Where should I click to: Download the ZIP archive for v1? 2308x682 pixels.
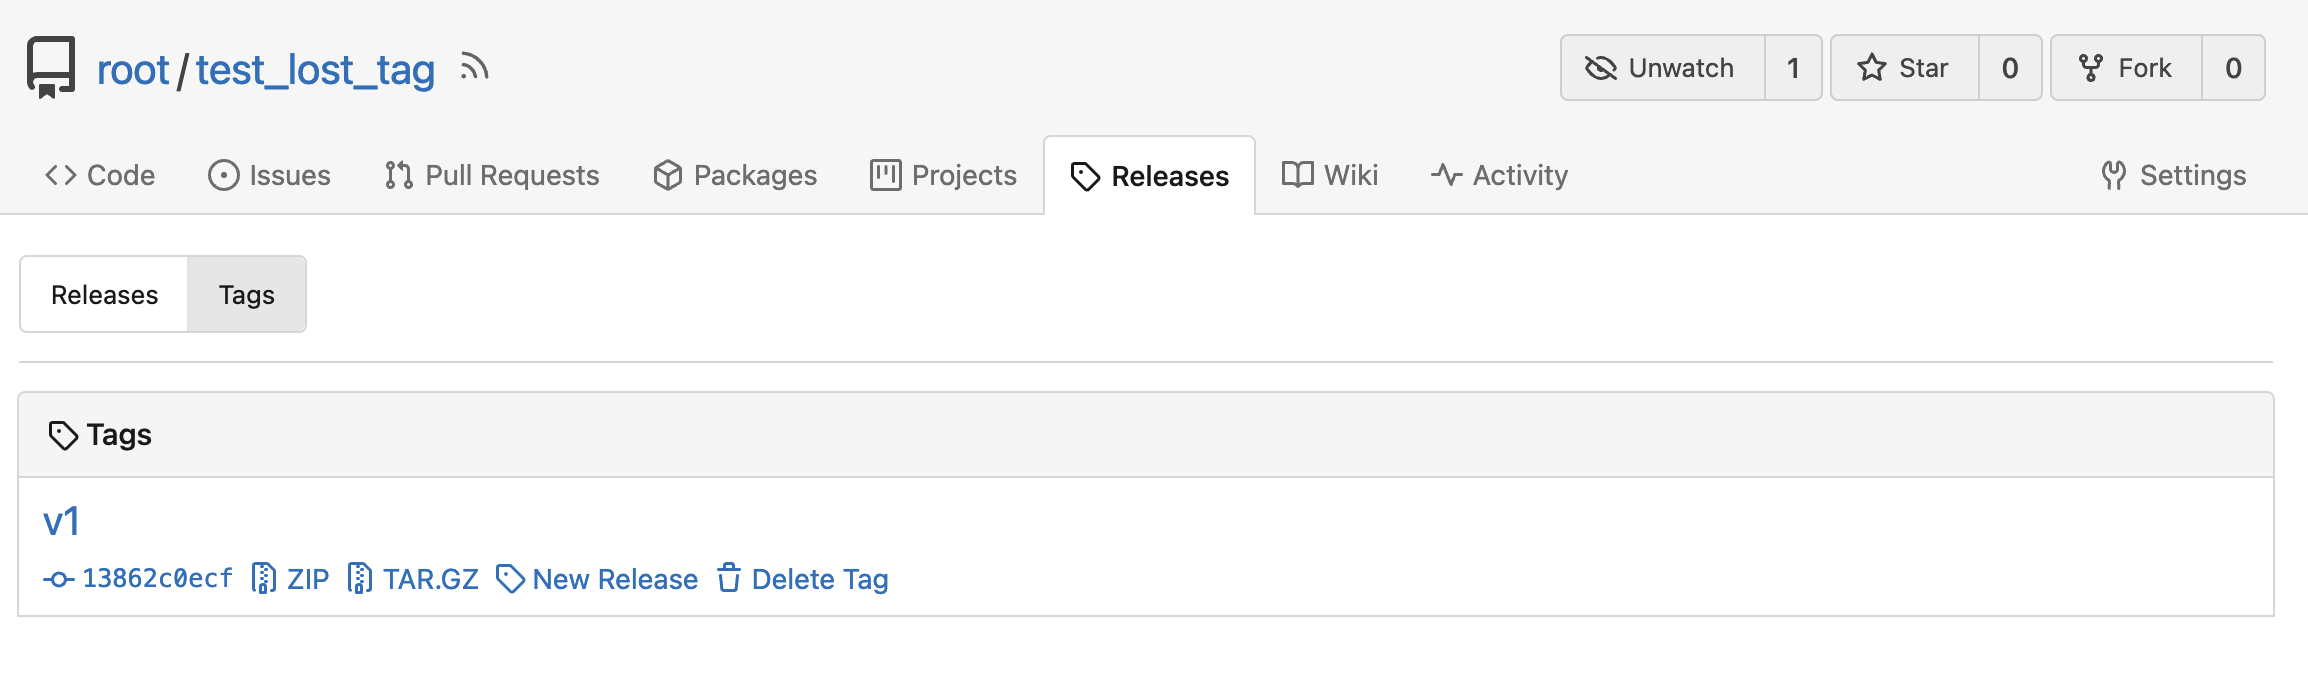pyautogui.click(x=291, y=579)
